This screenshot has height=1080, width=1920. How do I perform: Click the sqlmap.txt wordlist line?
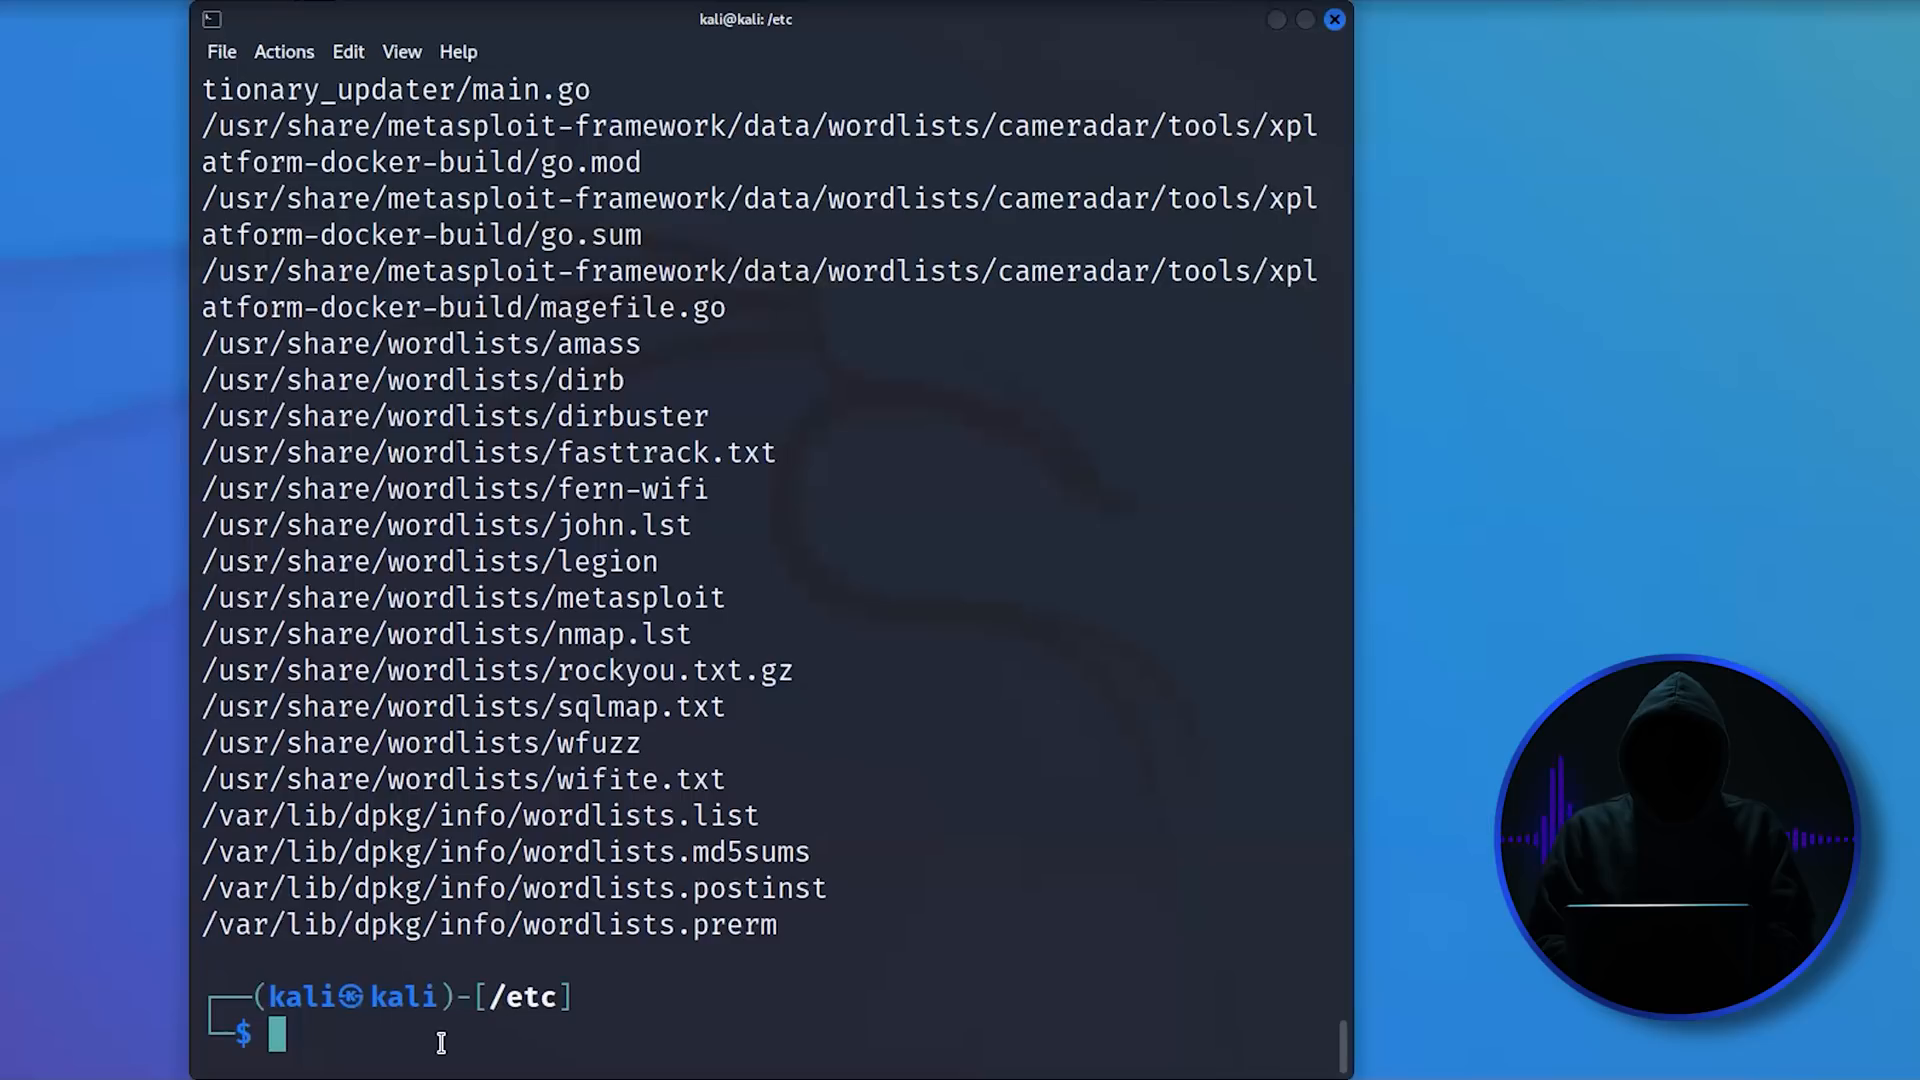coord(463,707)
